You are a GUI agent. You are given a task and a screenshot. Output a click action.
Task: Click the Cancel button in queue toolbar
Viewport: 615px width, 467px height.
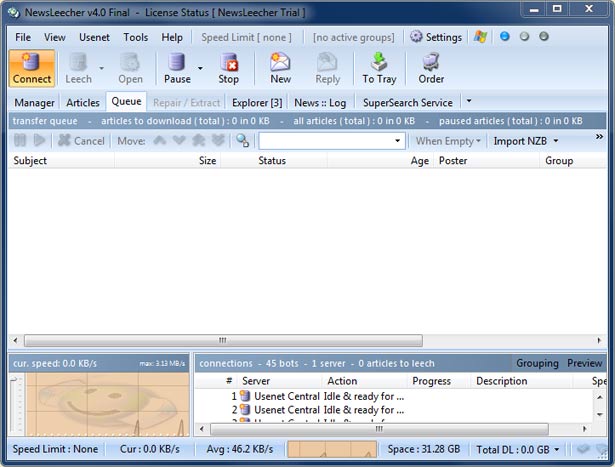point(82,141)
